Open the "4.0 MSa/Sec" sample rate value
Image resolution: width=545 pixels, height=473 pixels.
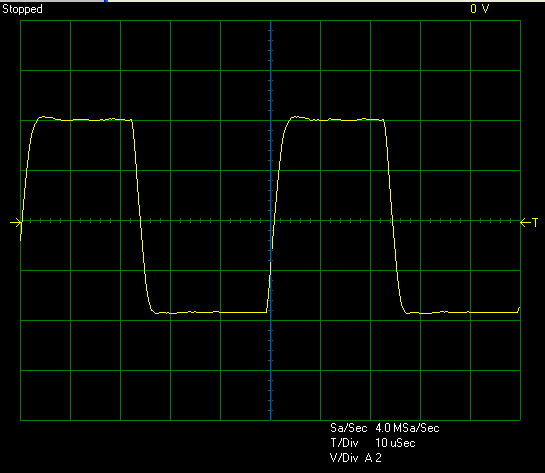(x=407, y=428)
